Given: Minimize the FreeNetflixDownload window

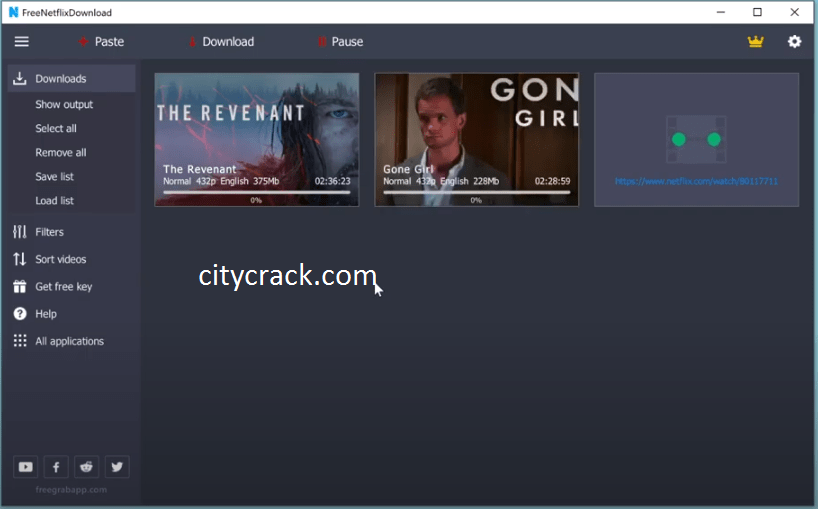Looking at the screenshot, I should (720, 12).
